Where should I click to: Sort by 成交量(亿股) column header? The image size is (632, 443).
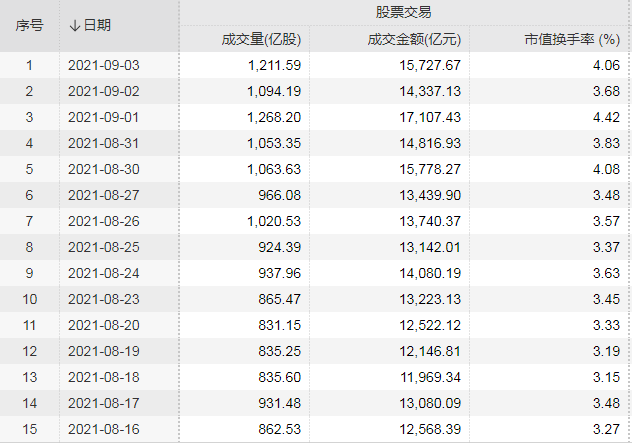click(262, 40)
